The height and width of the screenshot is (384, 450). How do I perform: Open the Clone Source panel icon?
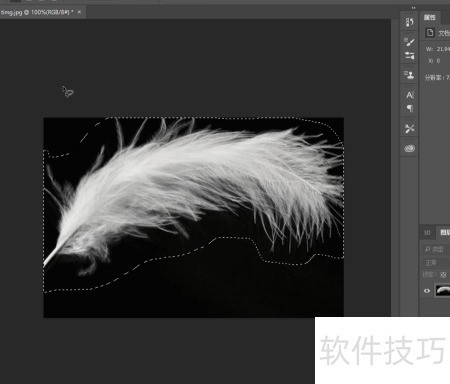(x=410, y=75)
